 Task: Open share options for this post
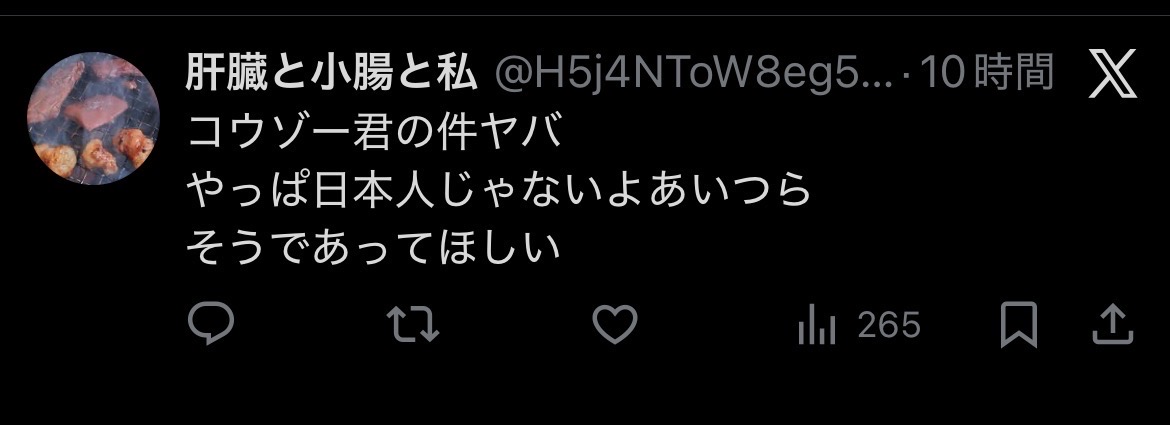(x=1113, y=325)
